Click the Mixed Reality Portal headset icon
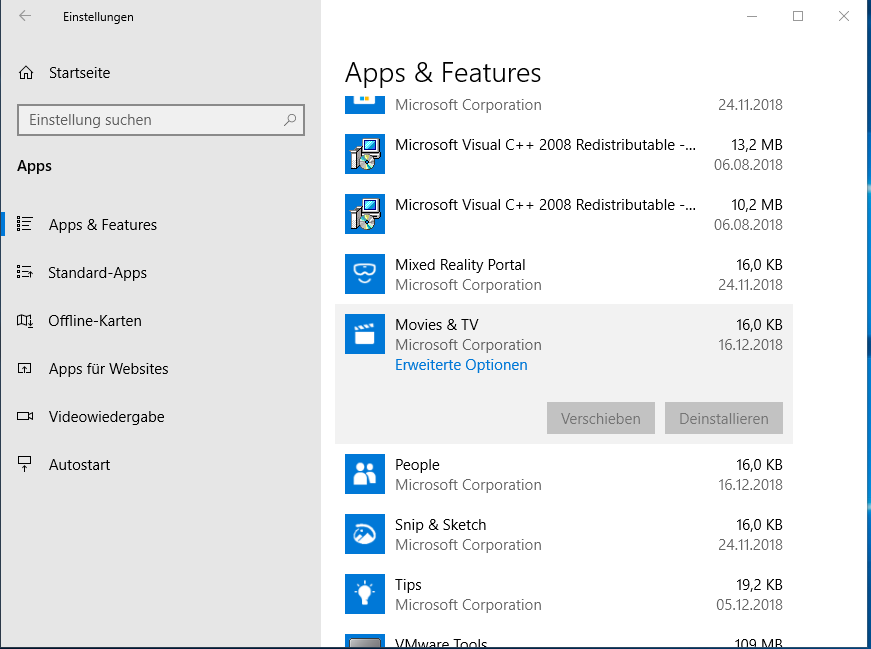The height and width of the screenshot is (649, 871). click(364, 274)
